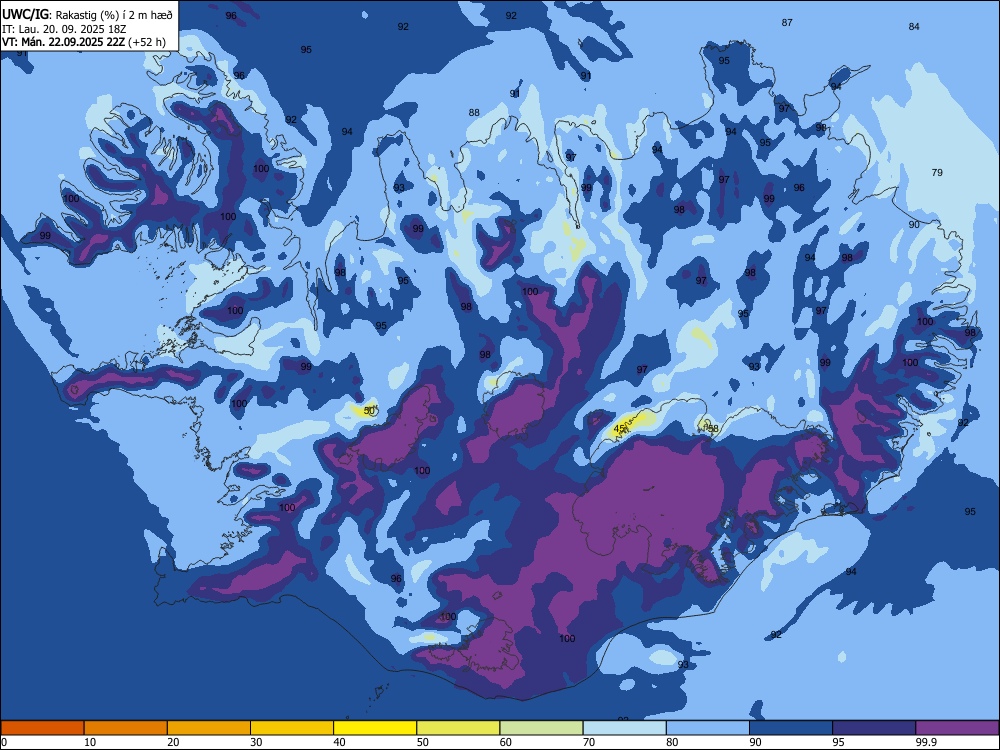
Task: Click the valid time 'VT: Mán. 22.09.2025 22Z'
Action: tap(64, 42)
